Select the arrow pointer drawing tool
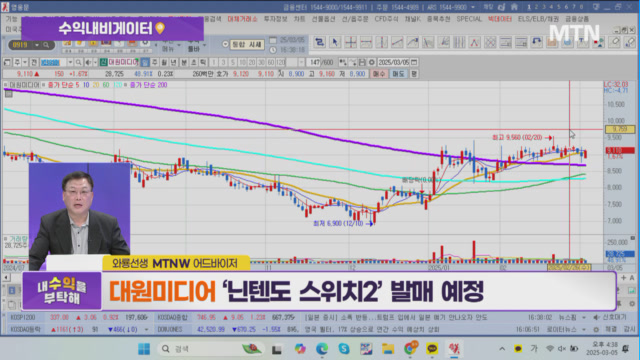 point(335,42)
